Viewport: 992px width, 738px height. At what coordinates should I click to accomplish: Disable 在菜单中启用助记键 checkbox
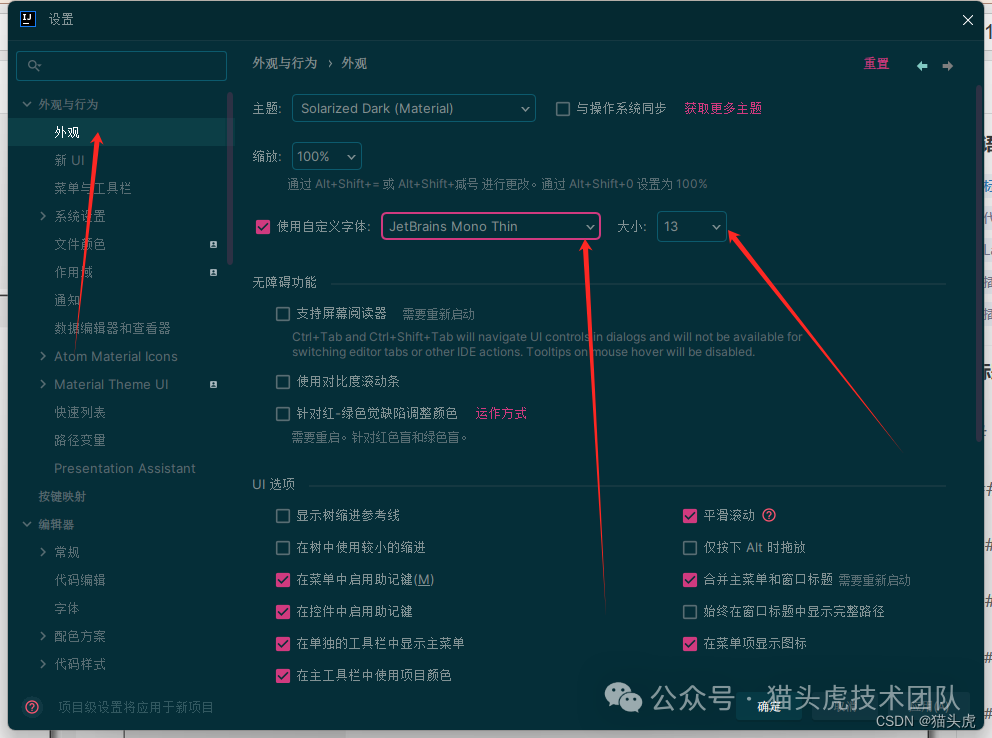click(x=283, y=580)
